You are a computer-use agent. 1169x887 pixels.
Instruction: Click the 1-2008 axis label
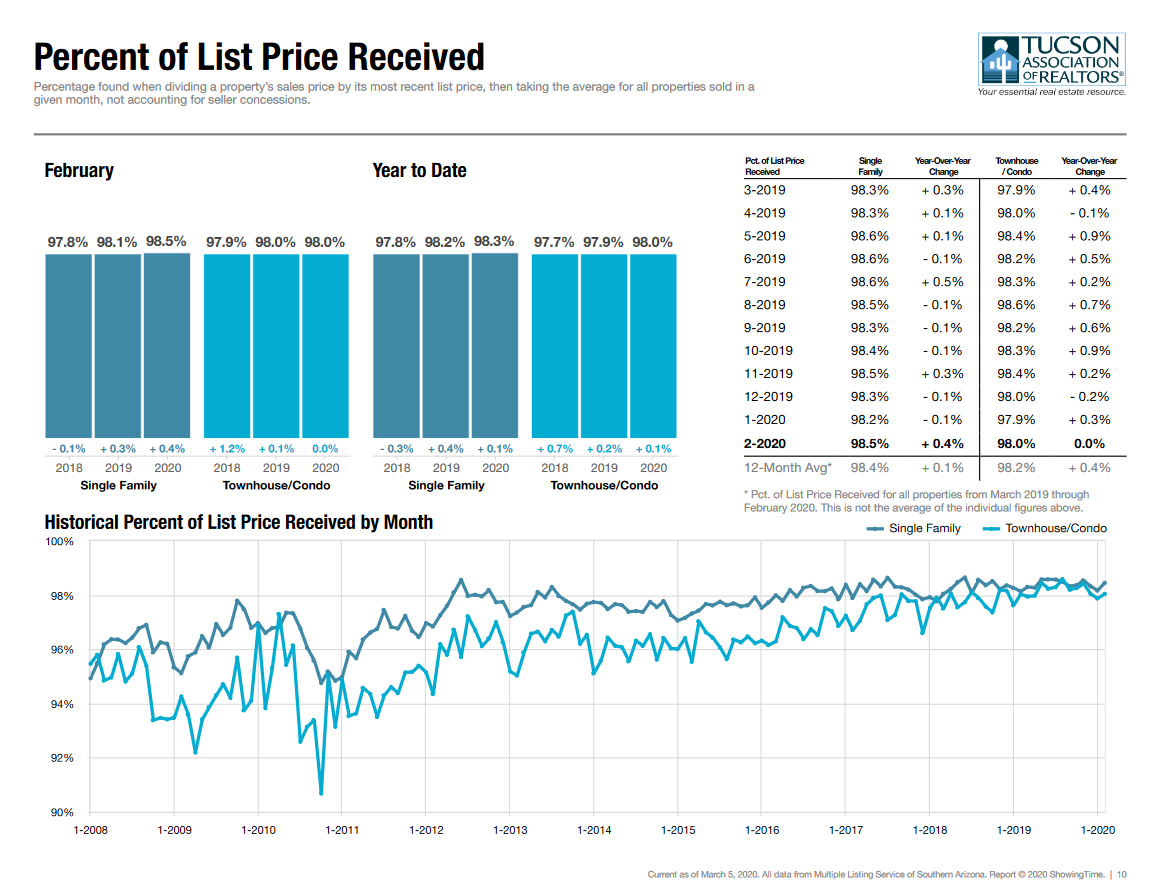coord(90,830)
